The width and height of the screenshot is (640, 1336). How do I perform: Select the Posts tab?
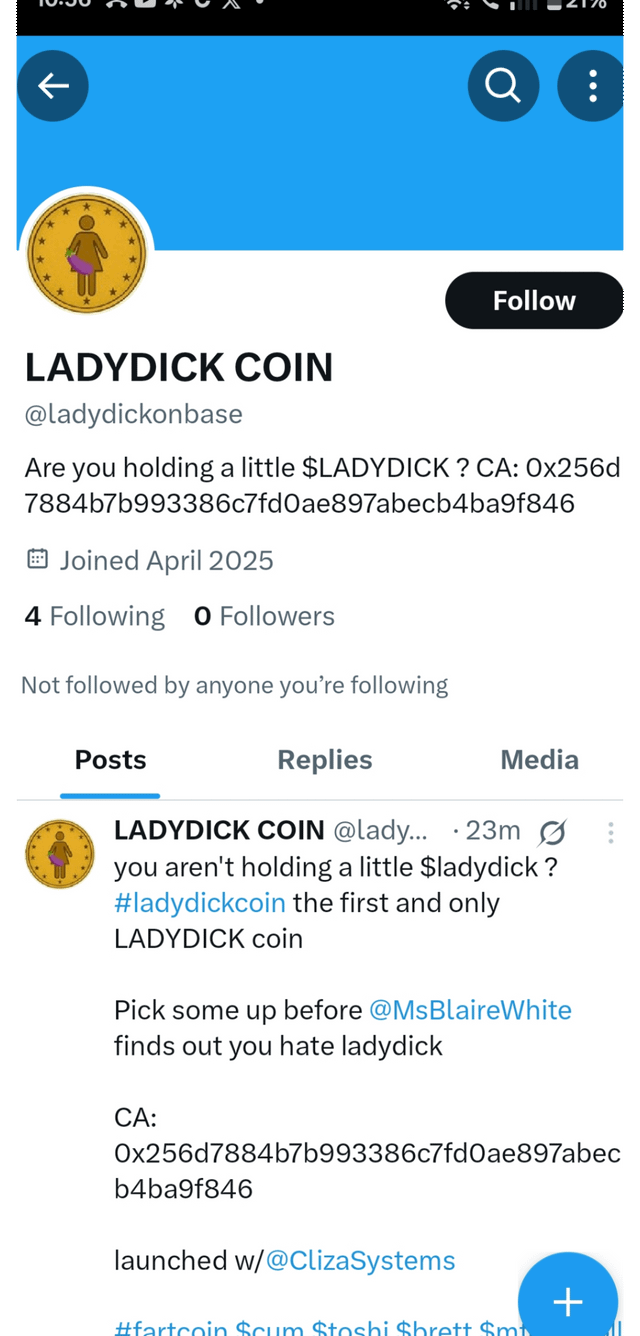(110, 760)
